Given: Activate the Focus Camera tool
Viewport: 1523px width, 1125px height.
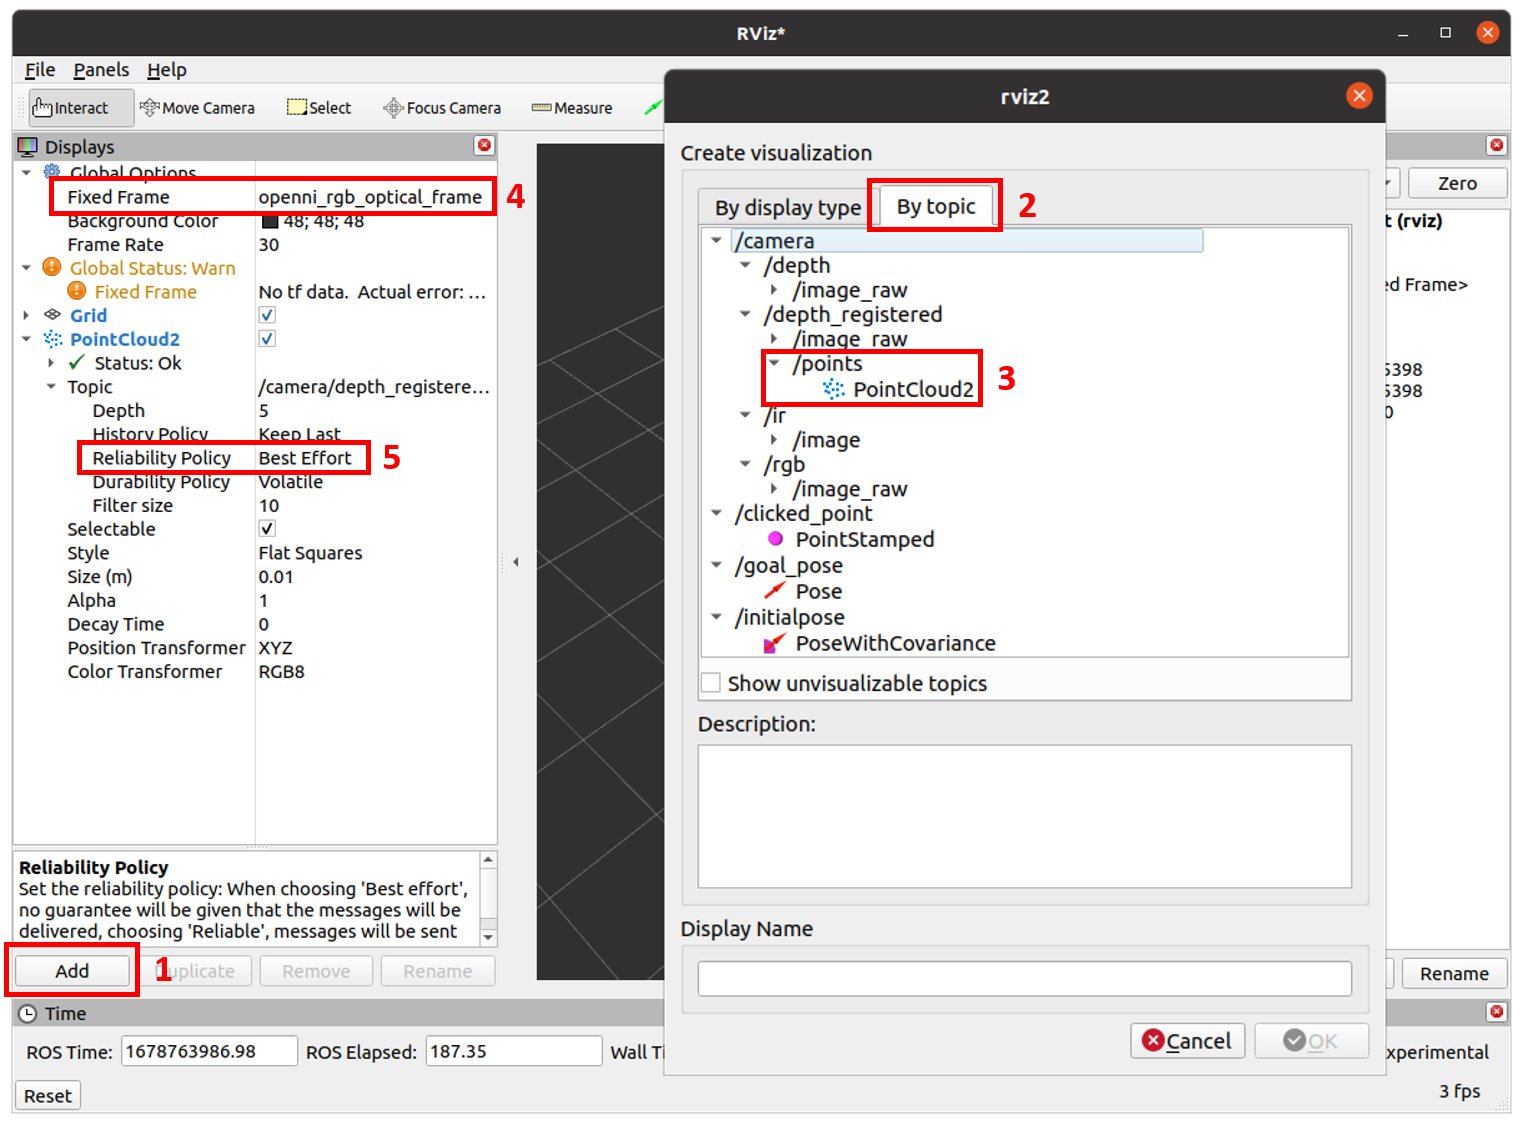Looking at the screenshot, I should tap(442, 108).
